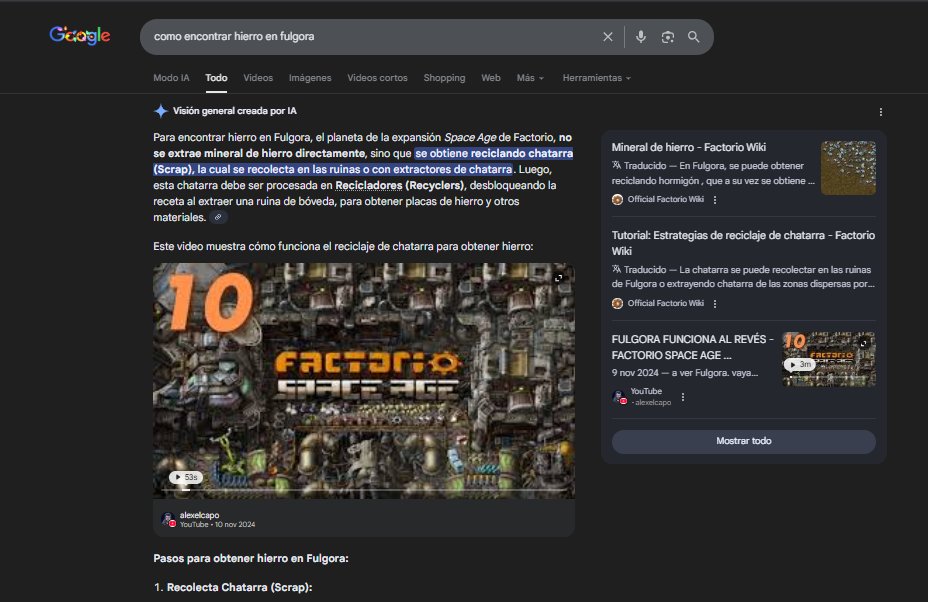Screen dimensions: 928x602
Task: Open the Shopping tab
Action: (444, 78)
